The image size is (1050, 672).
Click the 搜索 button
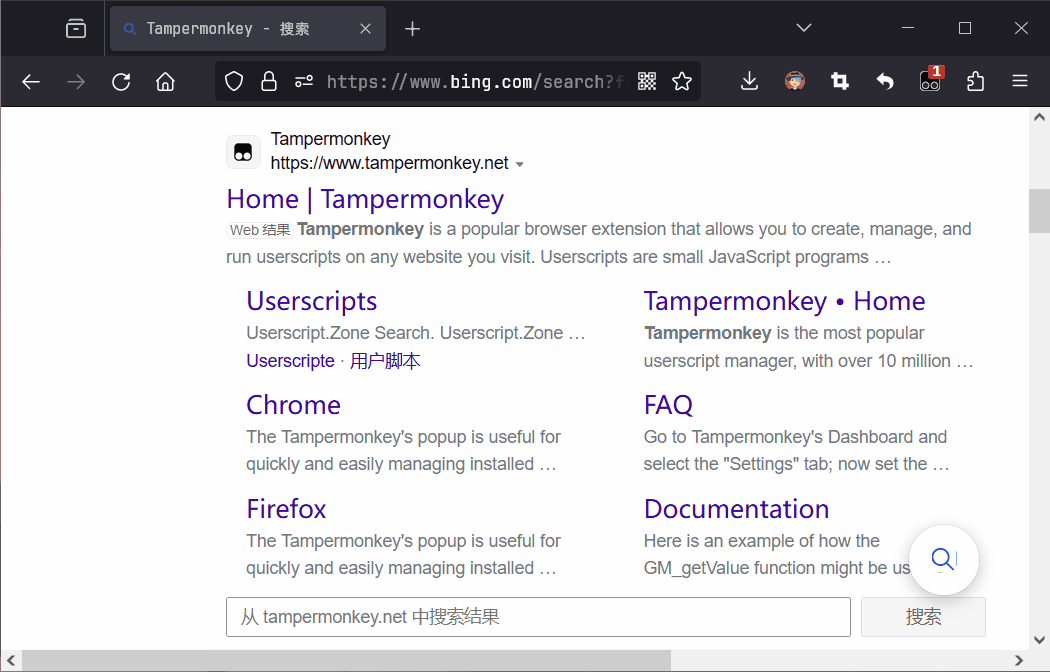click(923, 616)
